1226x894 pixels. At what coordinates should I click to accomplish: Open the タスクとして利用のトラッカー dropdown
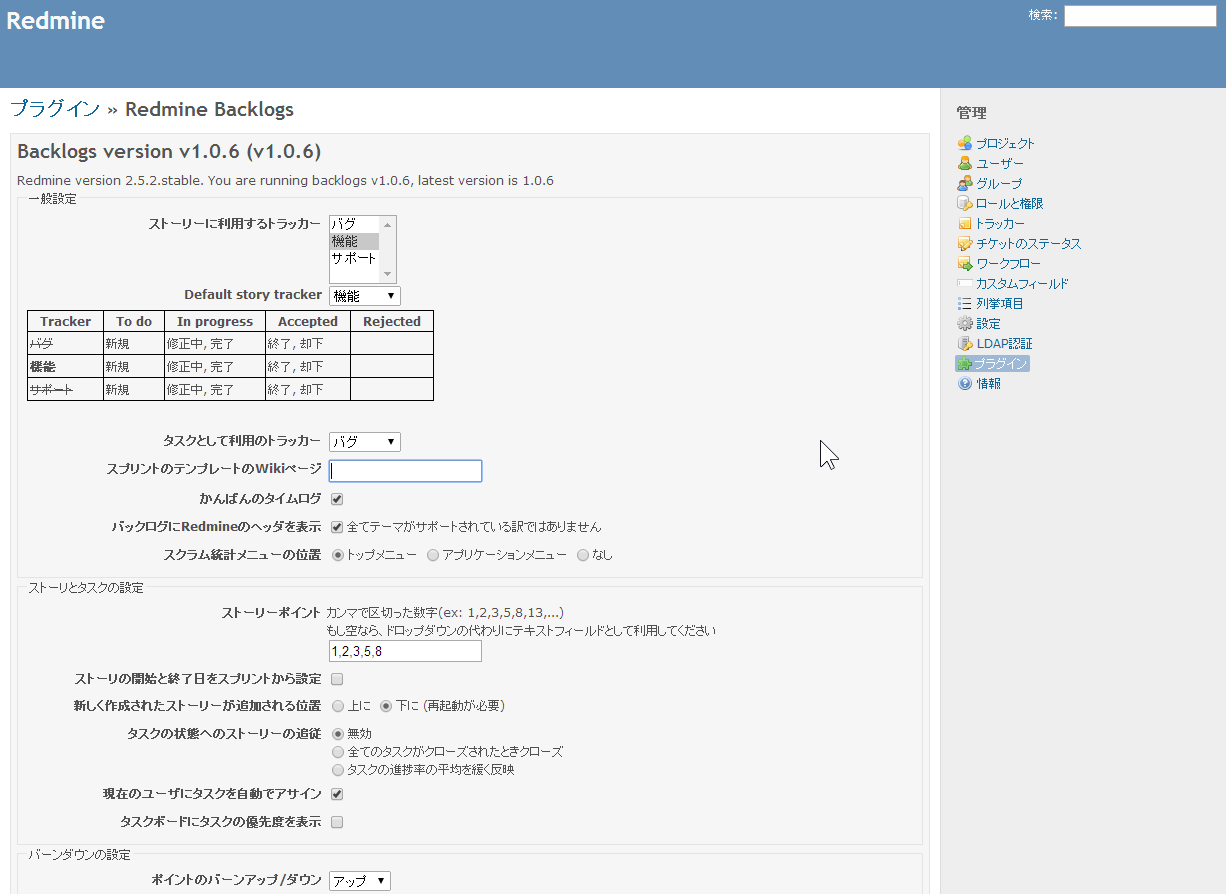point(365,442)
